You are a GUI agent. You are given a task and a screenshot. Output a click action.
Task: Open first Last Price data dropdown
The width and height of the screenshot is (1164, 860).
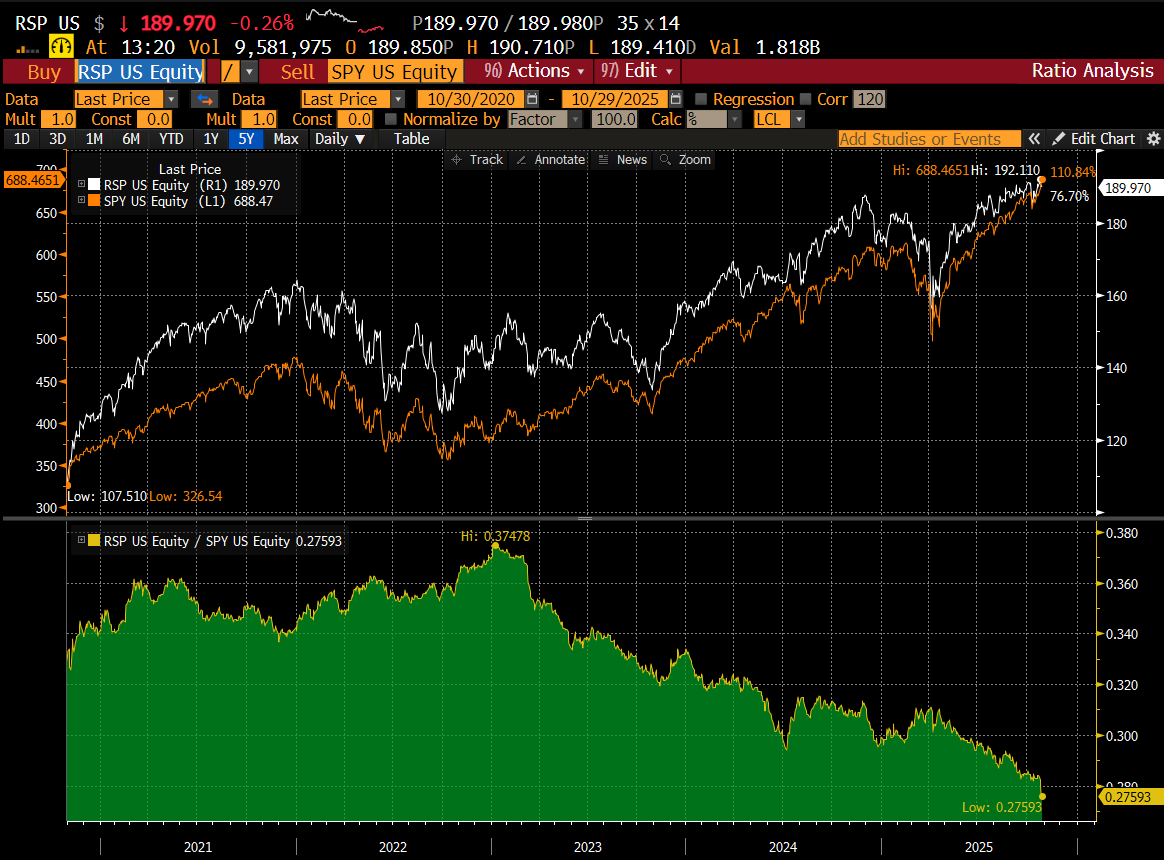click(x=171, y=99)
